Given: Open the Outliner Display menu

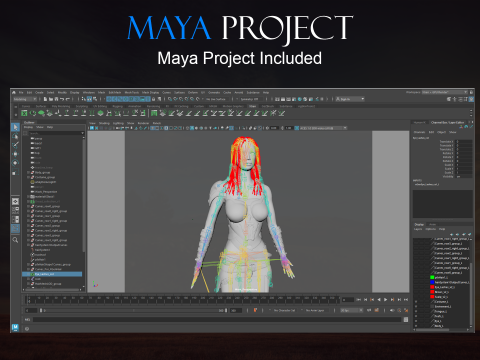Looking at the screenshot, I should tap(28, 127).
